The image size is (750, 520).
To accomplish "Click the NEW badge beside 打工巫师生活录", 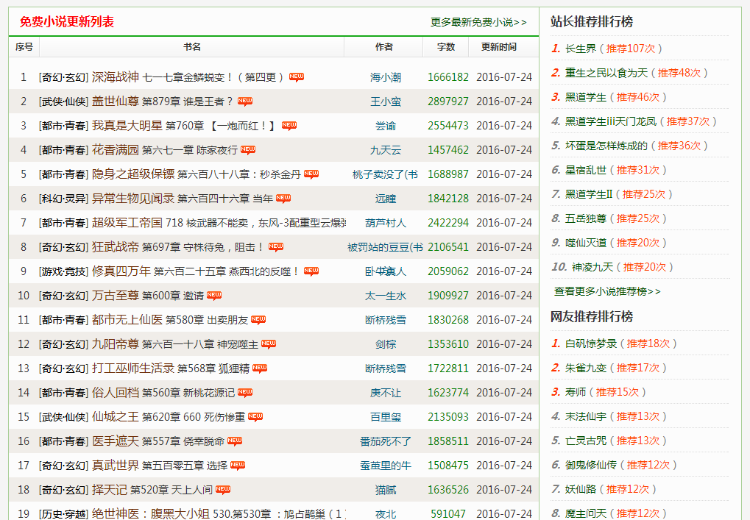I will [x=260, y=368].
